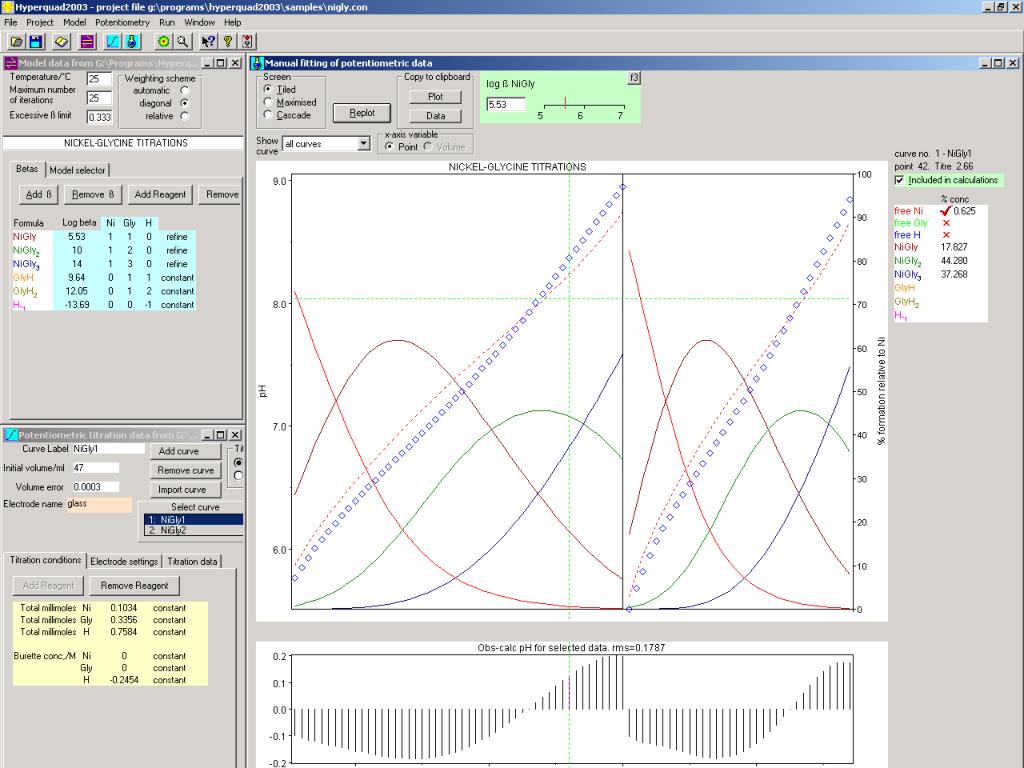The height and width of the screenshot is (768, 1024).
Task: Select curve 2: NiGly2 in list
Action: point(193,530)
